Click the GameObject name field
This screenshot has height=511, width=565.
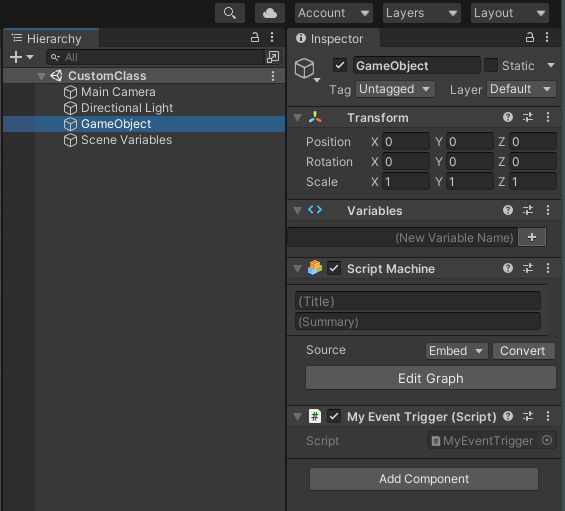tap(417, 65)
